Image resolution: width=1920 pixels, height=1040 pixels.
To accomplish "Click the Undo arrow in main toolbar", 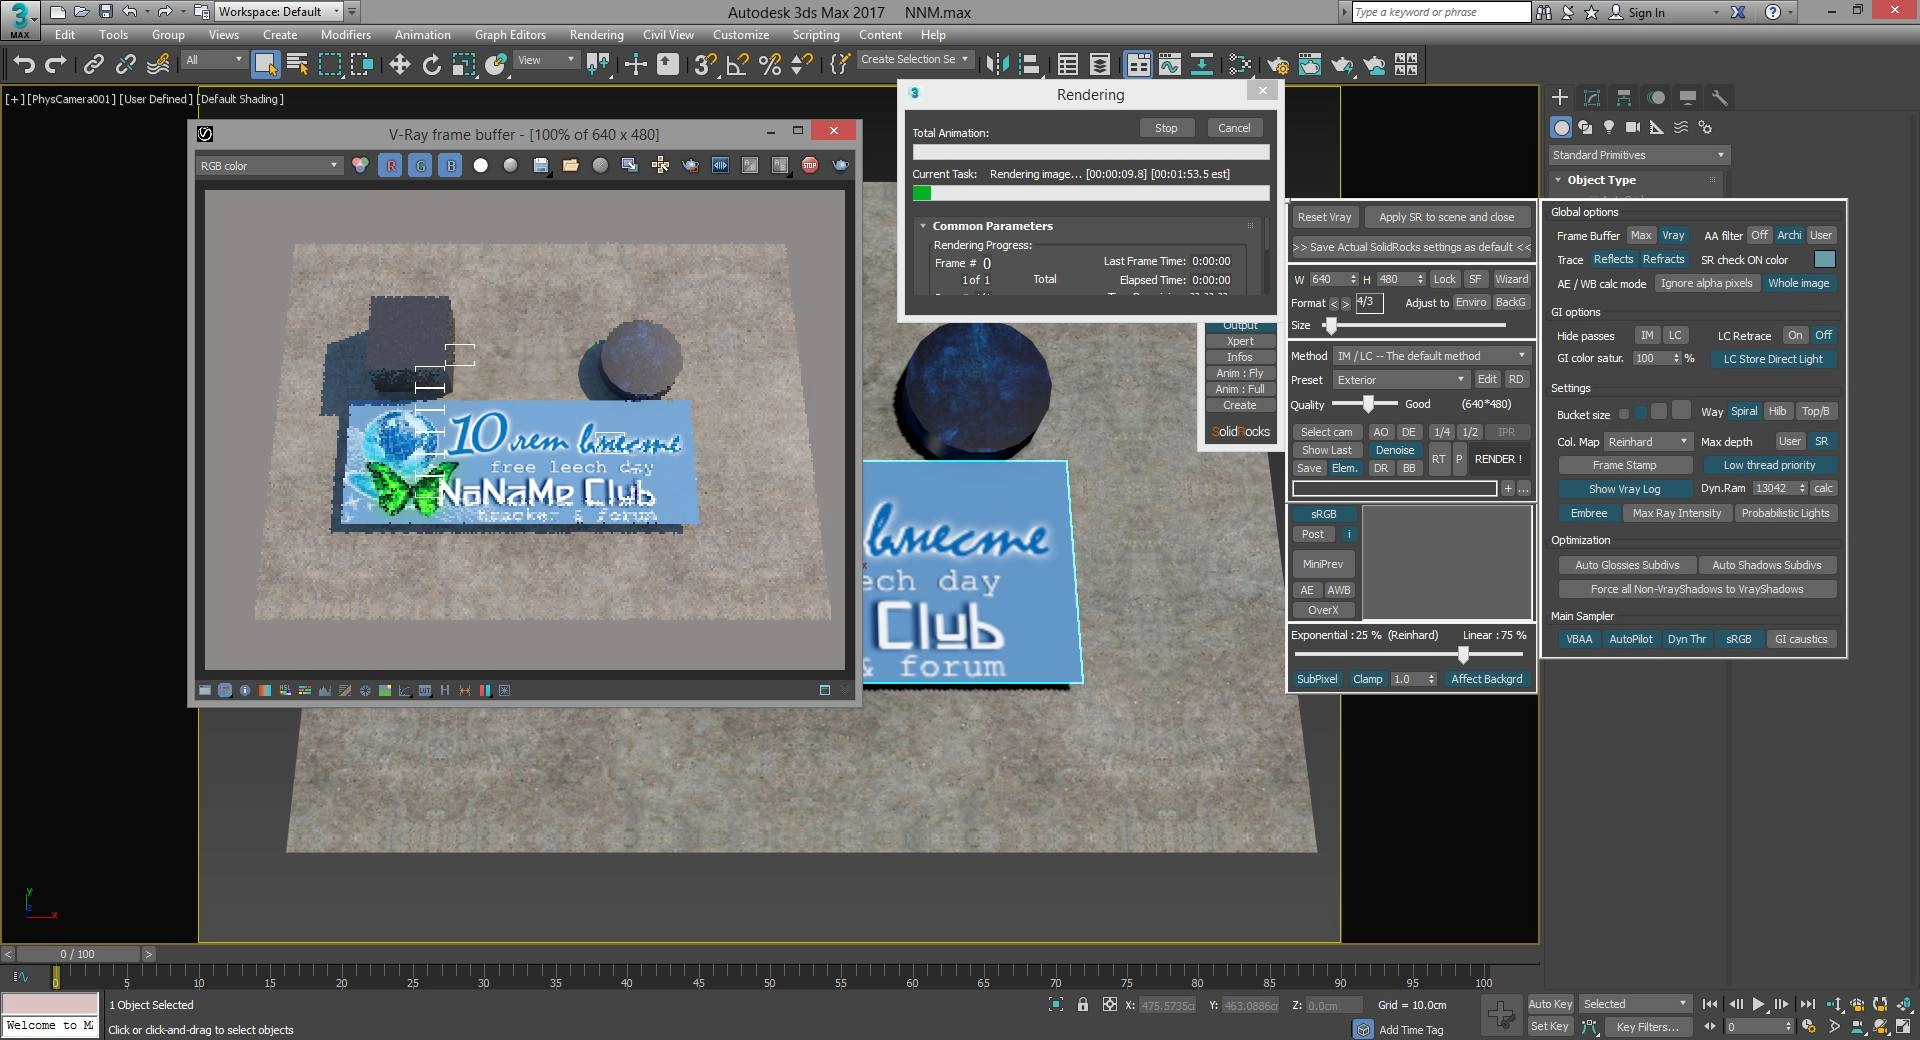I will 24,65.
